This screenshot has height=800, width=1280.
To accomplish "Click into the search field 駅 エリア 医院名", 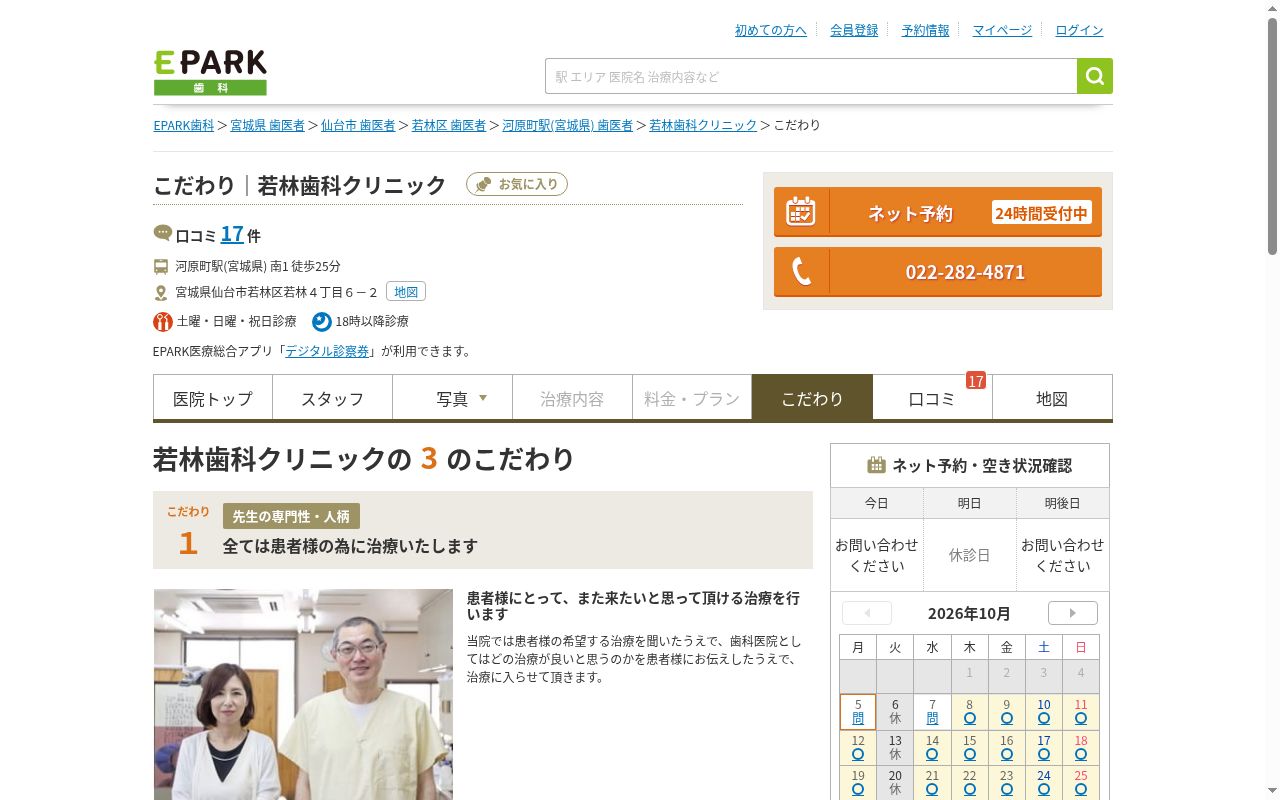I will pyautogui.click(x=811, y=76).
